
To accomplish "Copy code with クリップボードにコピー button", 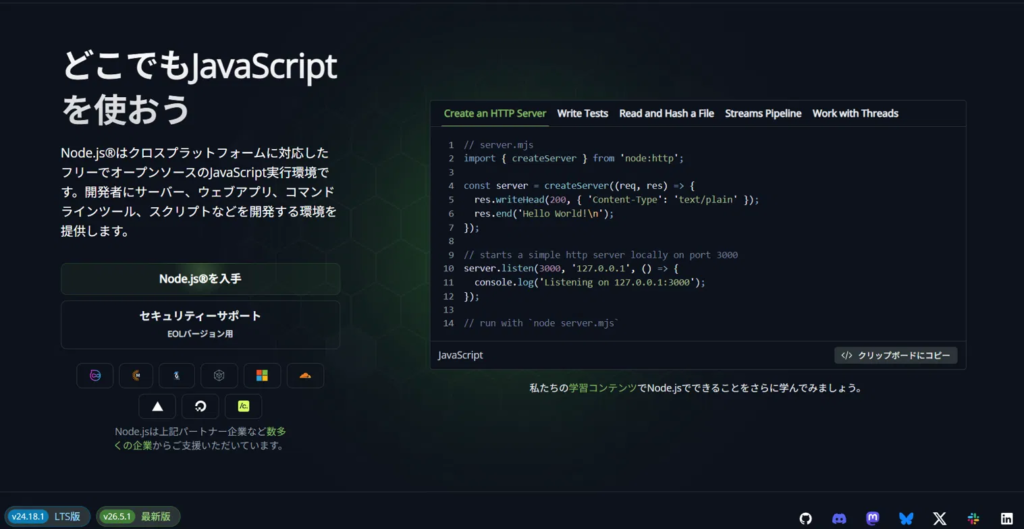I will (x=896, y=355).
